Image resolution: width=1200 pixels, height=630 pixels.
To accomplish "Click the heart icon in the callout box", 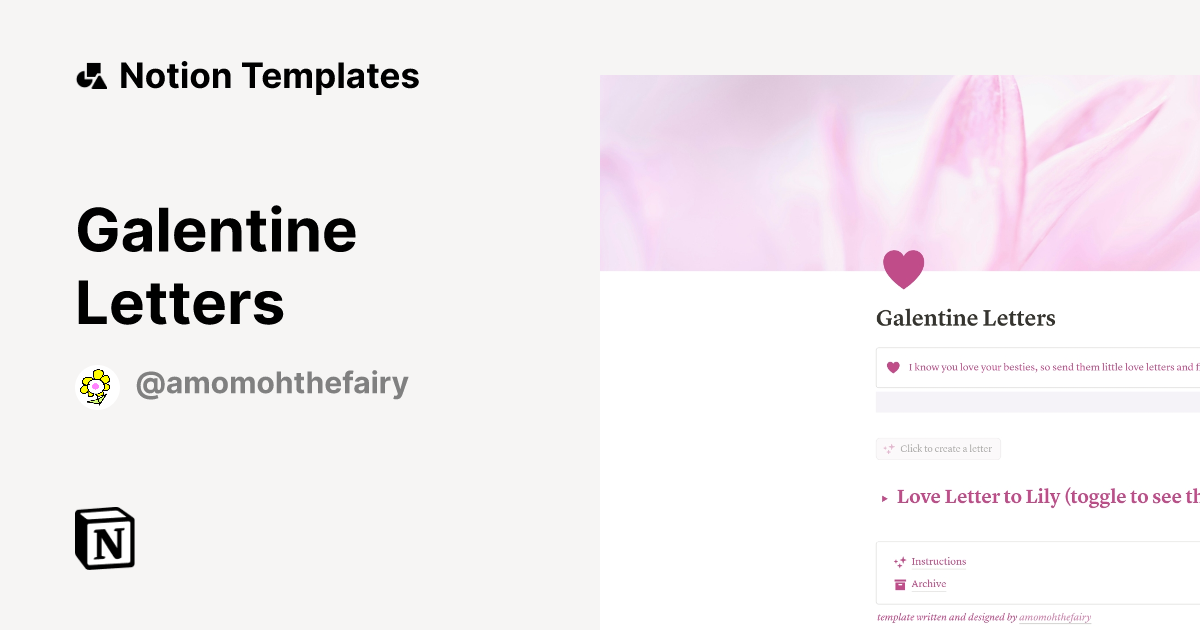I will click(892, 367).
